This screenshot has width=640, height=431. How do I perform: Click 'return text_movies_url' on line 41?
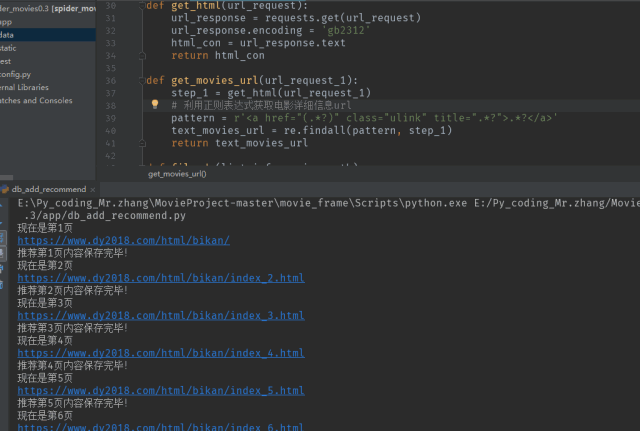(x=240, y=143)
